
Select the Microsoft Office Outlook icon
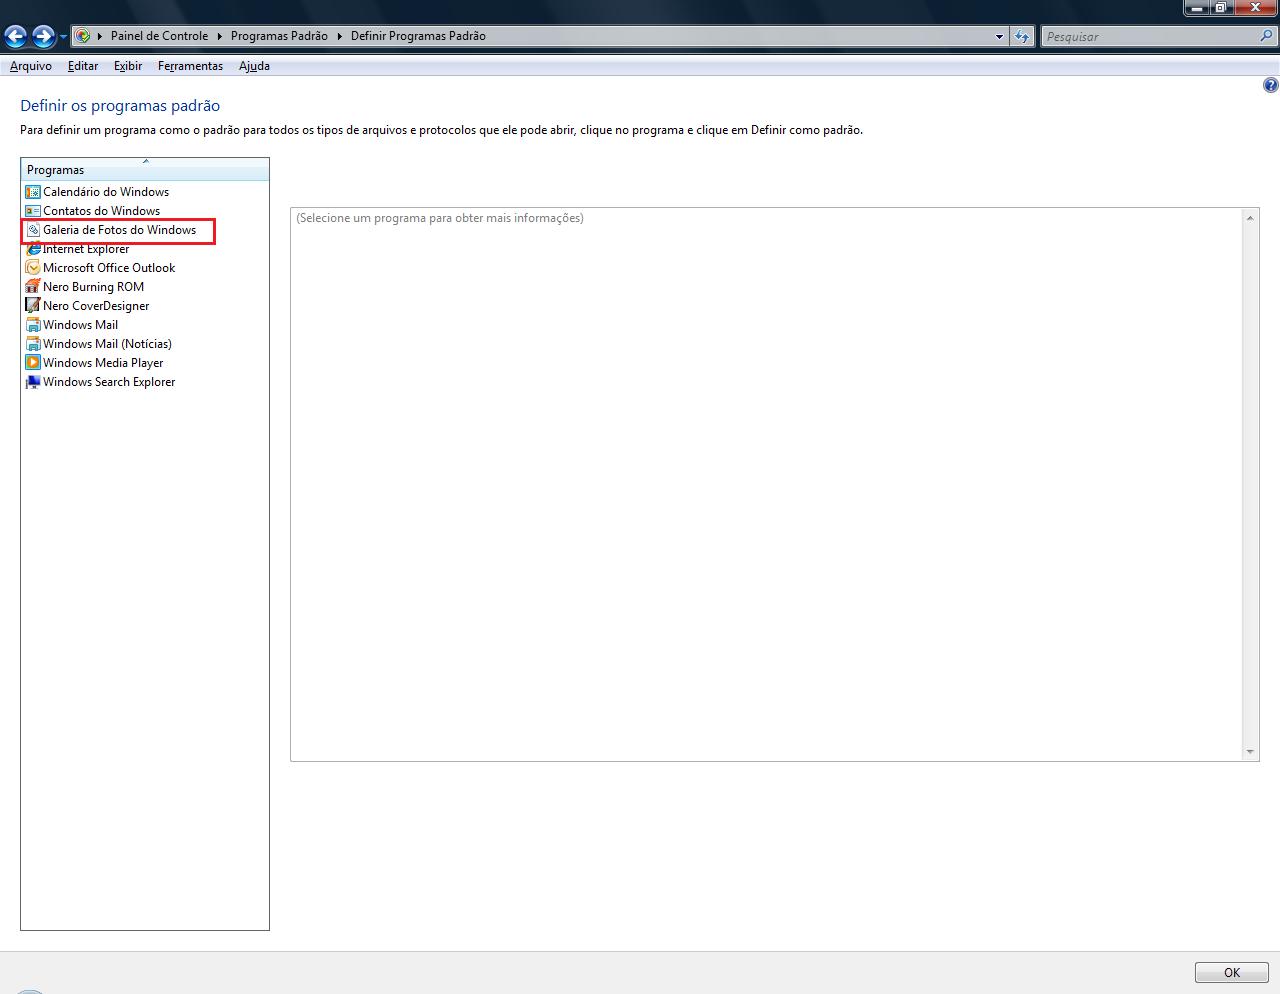[x=33, y=268]
